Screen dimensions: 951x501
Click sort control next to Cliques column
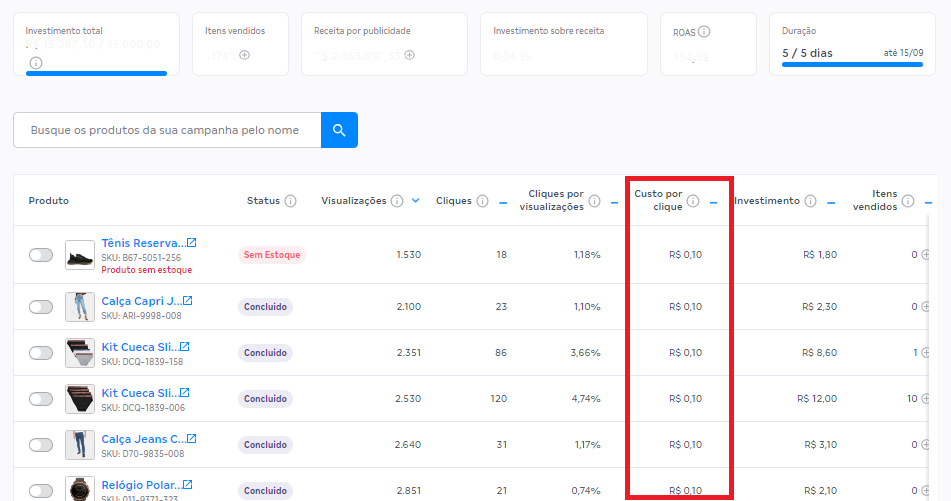tap(502, 201)
